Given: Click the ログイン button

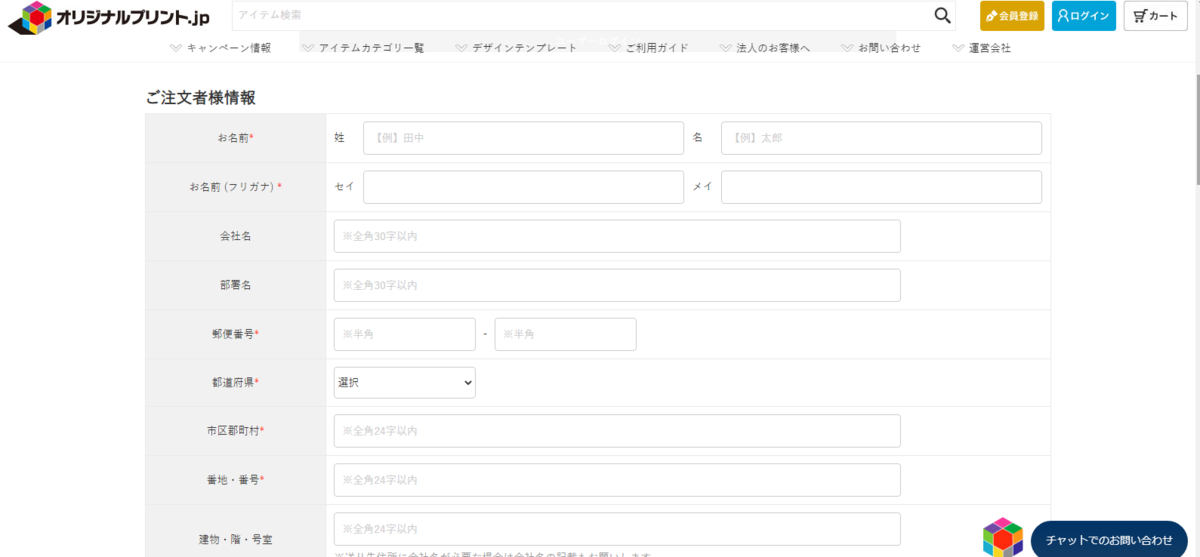Looking at the screenshot, I should (1084, 16).
